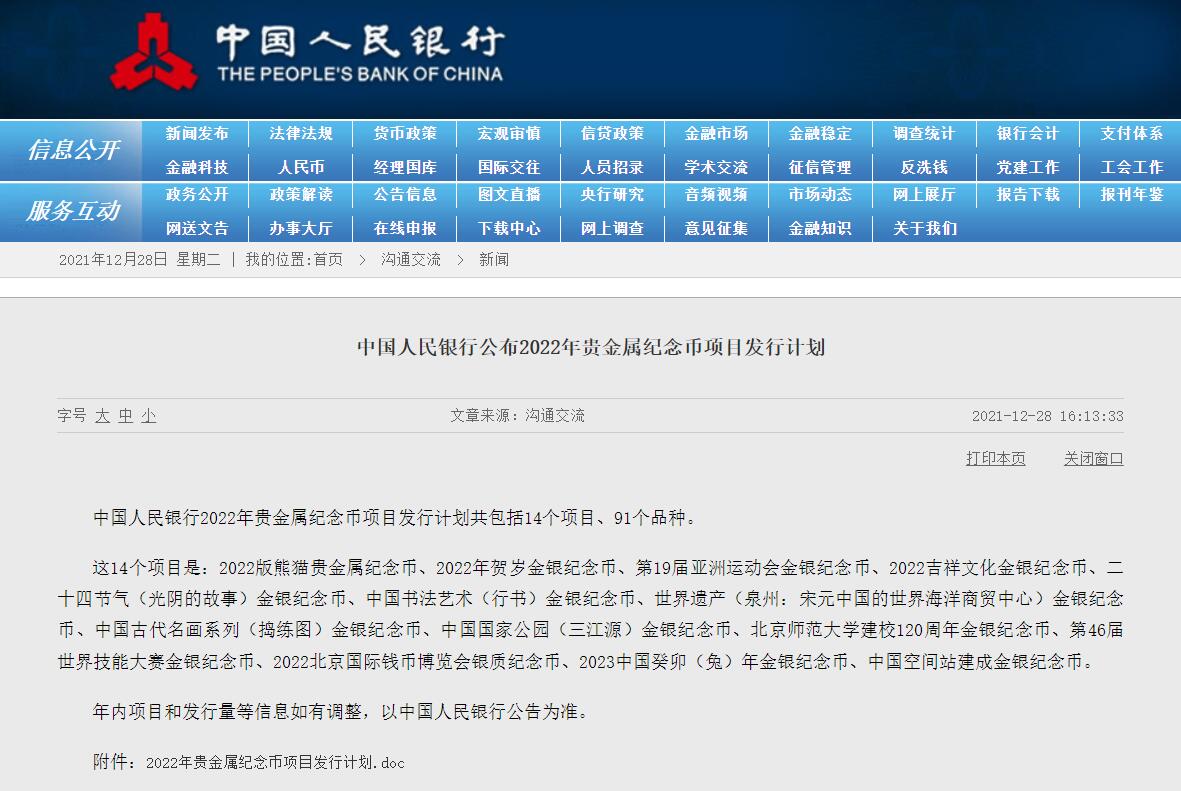
Task: Go to 下载中心
Action: point(508,228)
